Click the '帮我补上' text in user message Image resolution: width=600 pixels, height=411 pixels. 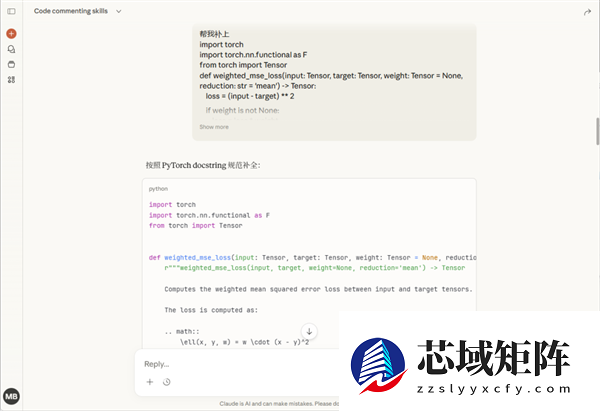(x=214, y=34)
